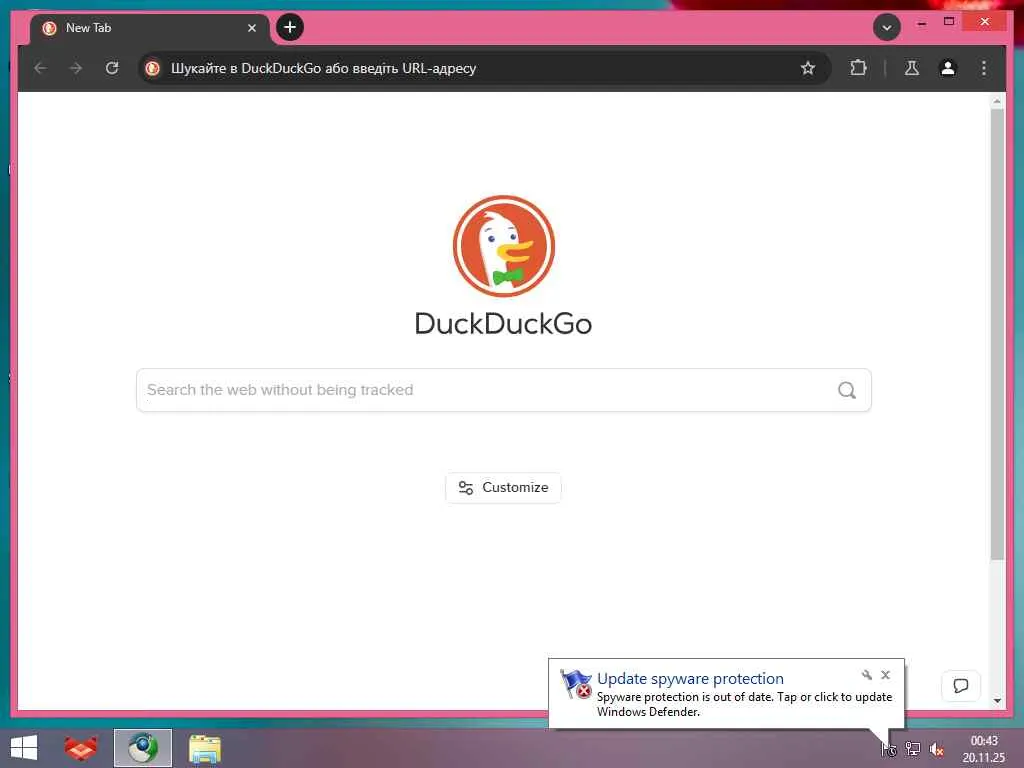Viewport: 1024px width, 768px height.
Task: Focus the 'Search the web without being tracked' box
Action: (504, 390)
